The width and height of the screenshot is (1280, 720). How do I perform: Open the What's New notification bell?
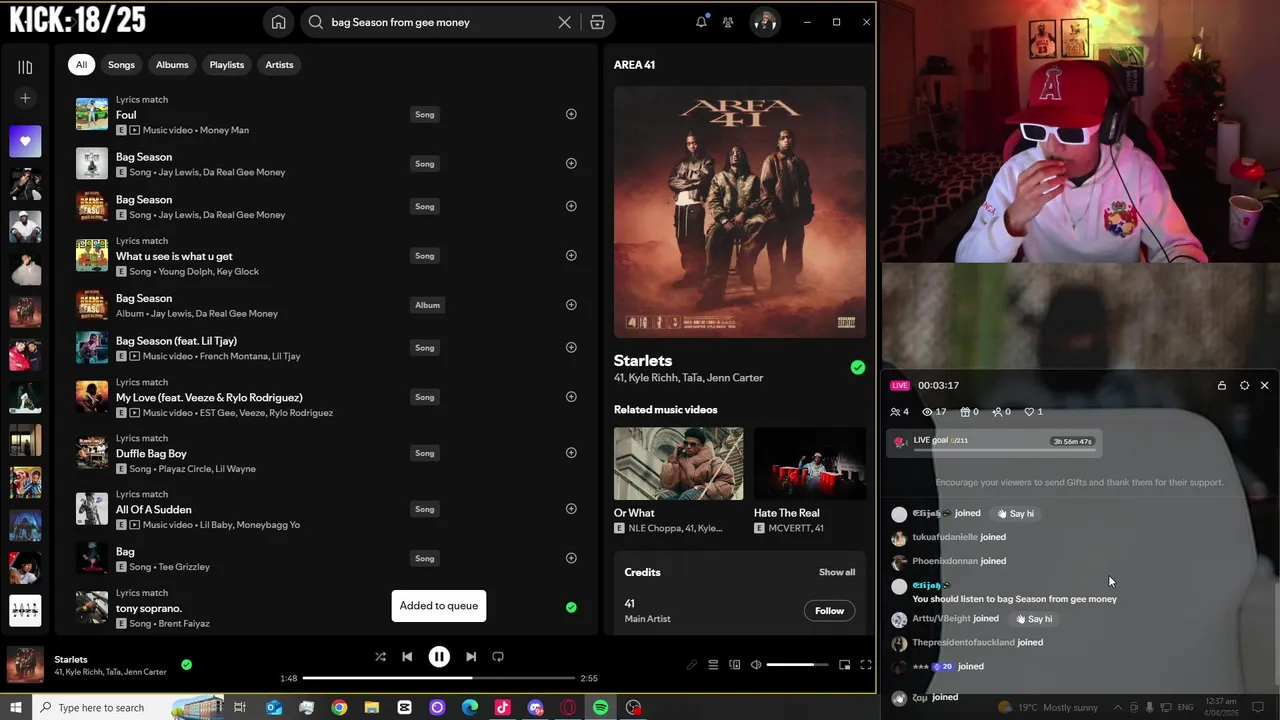(701, 22)
